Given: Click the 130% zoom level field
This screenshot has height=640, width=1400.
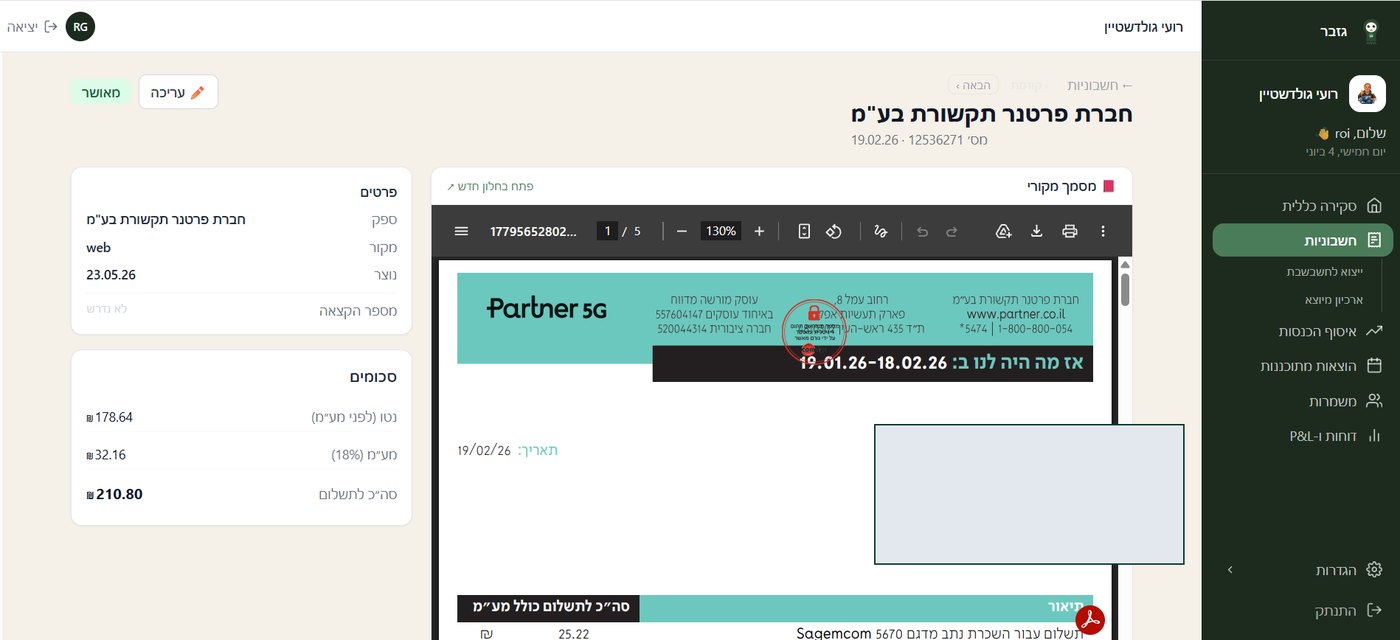Looking at the screenshot, I should point(721,231).
